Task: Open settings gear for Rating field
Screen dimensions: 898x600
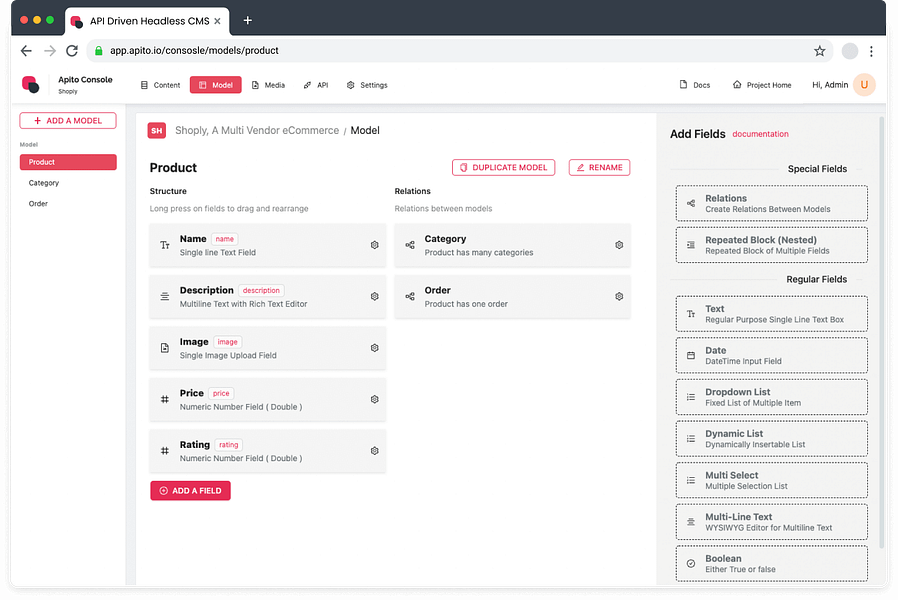Action: (375, 451)
